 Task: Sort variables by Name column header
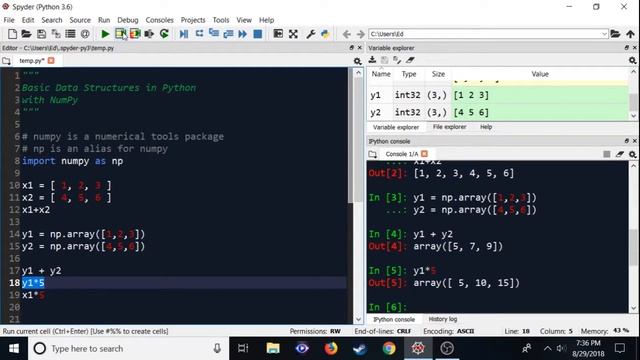tap(381, 74)
